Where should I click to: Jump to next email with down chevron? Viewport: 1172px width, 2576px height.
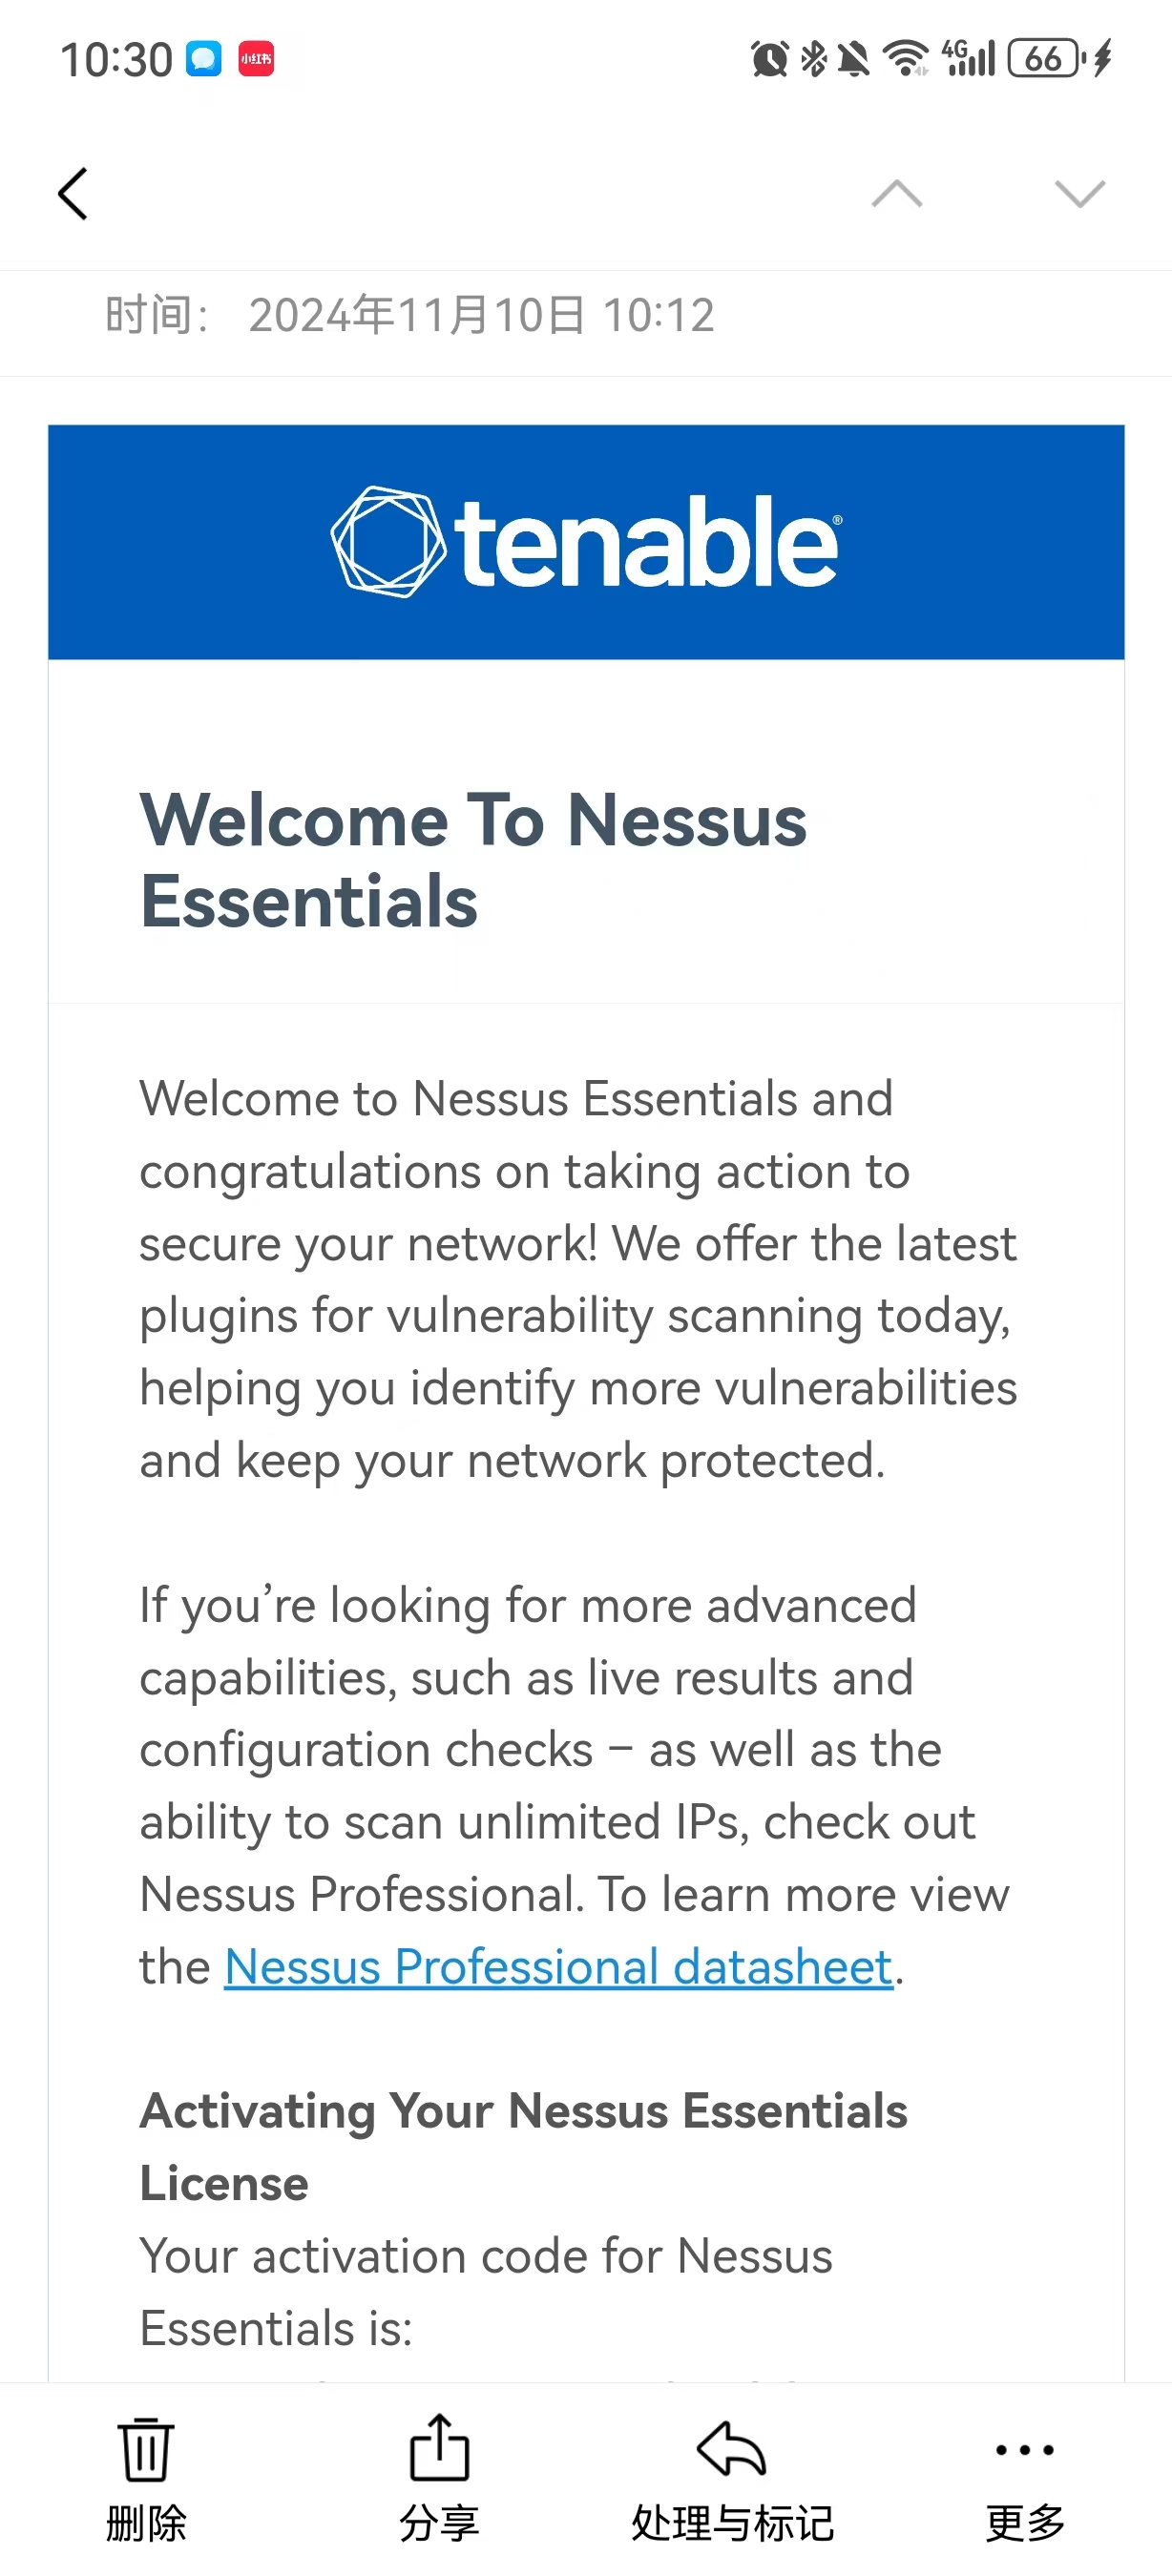1080,194
